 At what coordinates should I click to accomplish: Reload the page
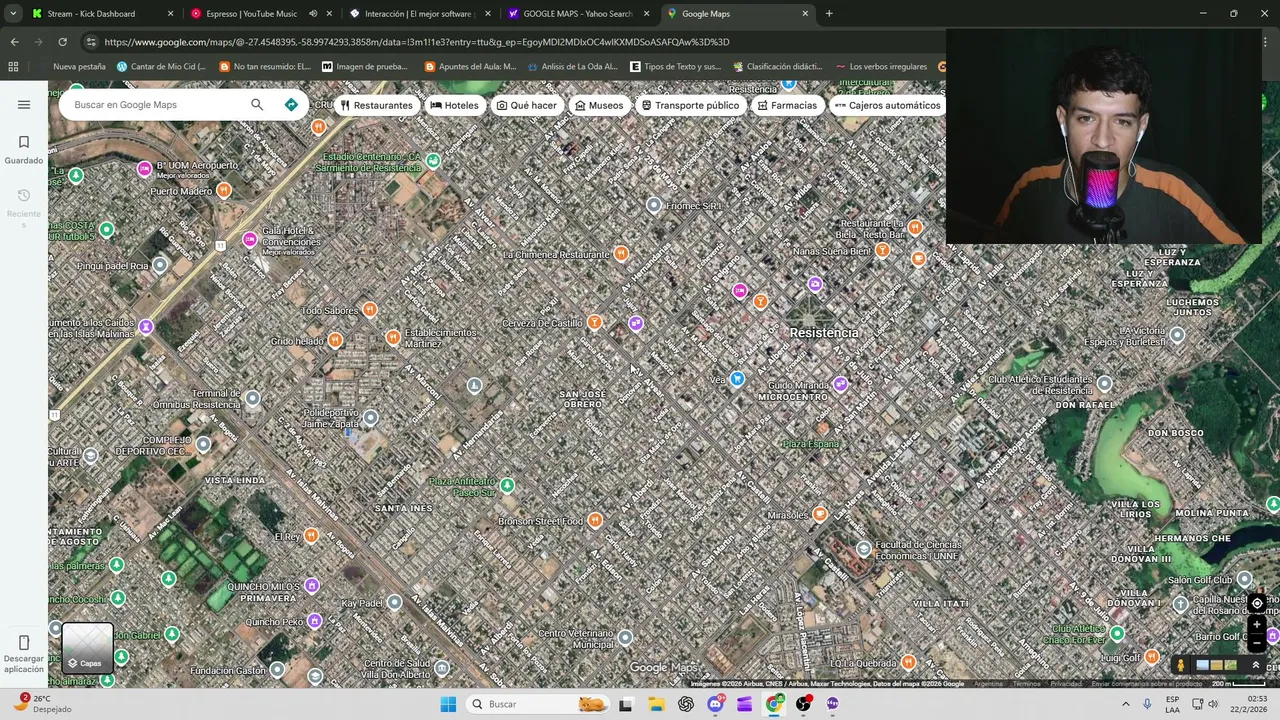pyautogui.click(x=62, y=42)
